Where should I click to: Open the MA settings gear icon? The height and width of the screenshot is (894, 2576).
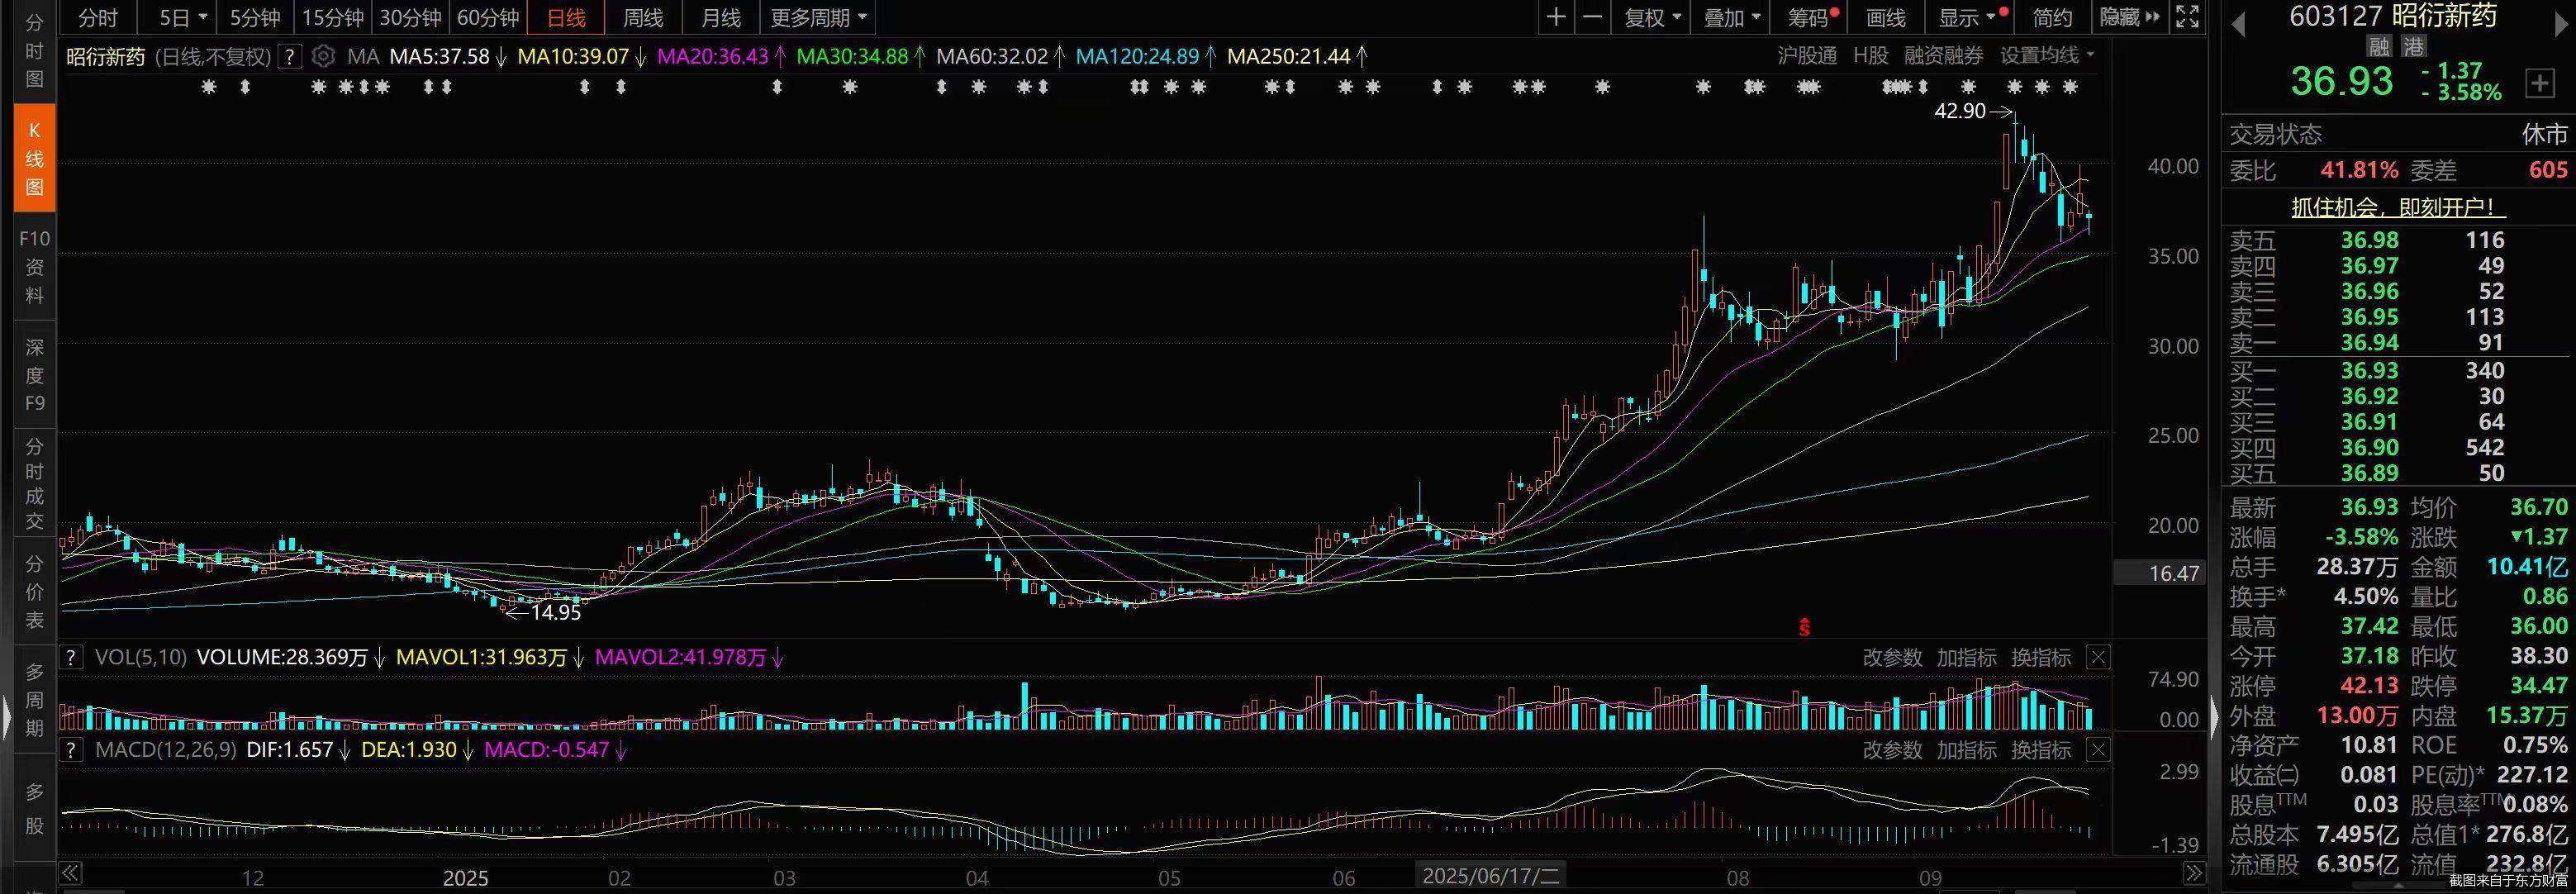322,56
